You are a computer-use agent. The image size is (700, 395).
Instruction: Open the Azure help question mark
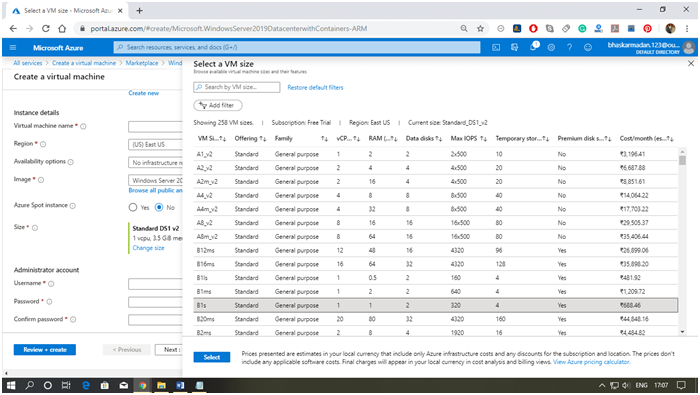pyautogui.click(x=570, y=47)
